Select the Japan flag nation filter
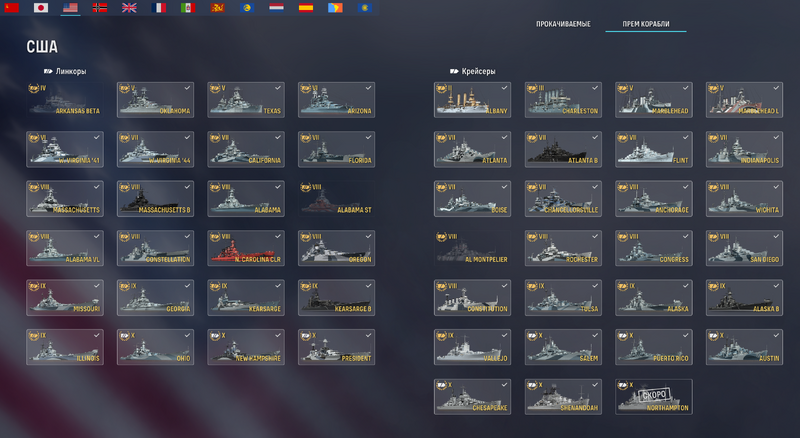 tap(41, 8)
